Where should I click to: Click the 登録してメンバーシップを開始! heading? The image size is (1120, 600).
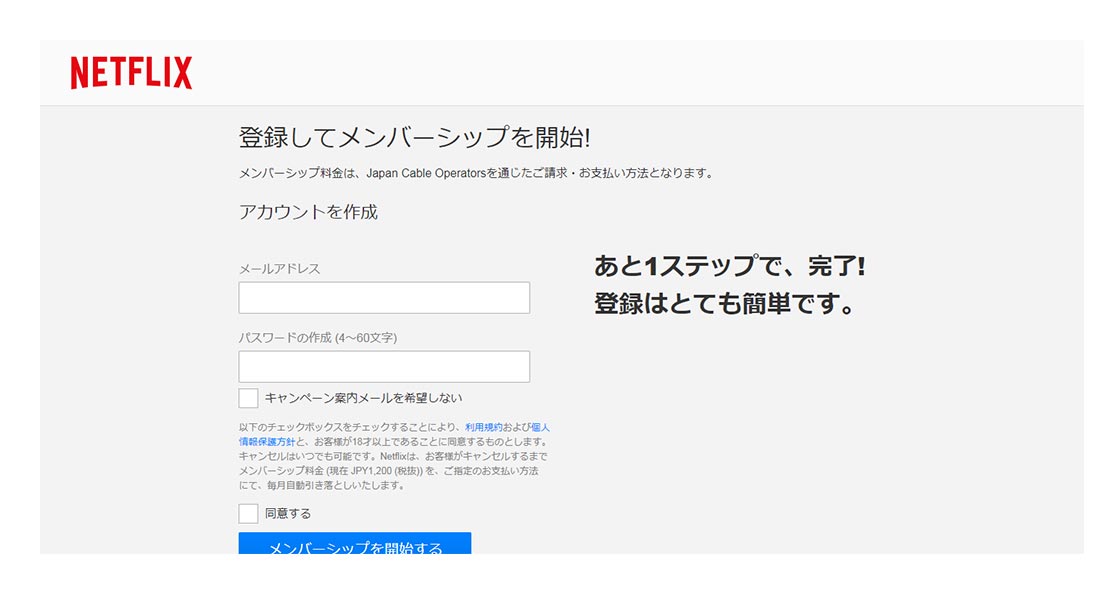pos(414,137)
